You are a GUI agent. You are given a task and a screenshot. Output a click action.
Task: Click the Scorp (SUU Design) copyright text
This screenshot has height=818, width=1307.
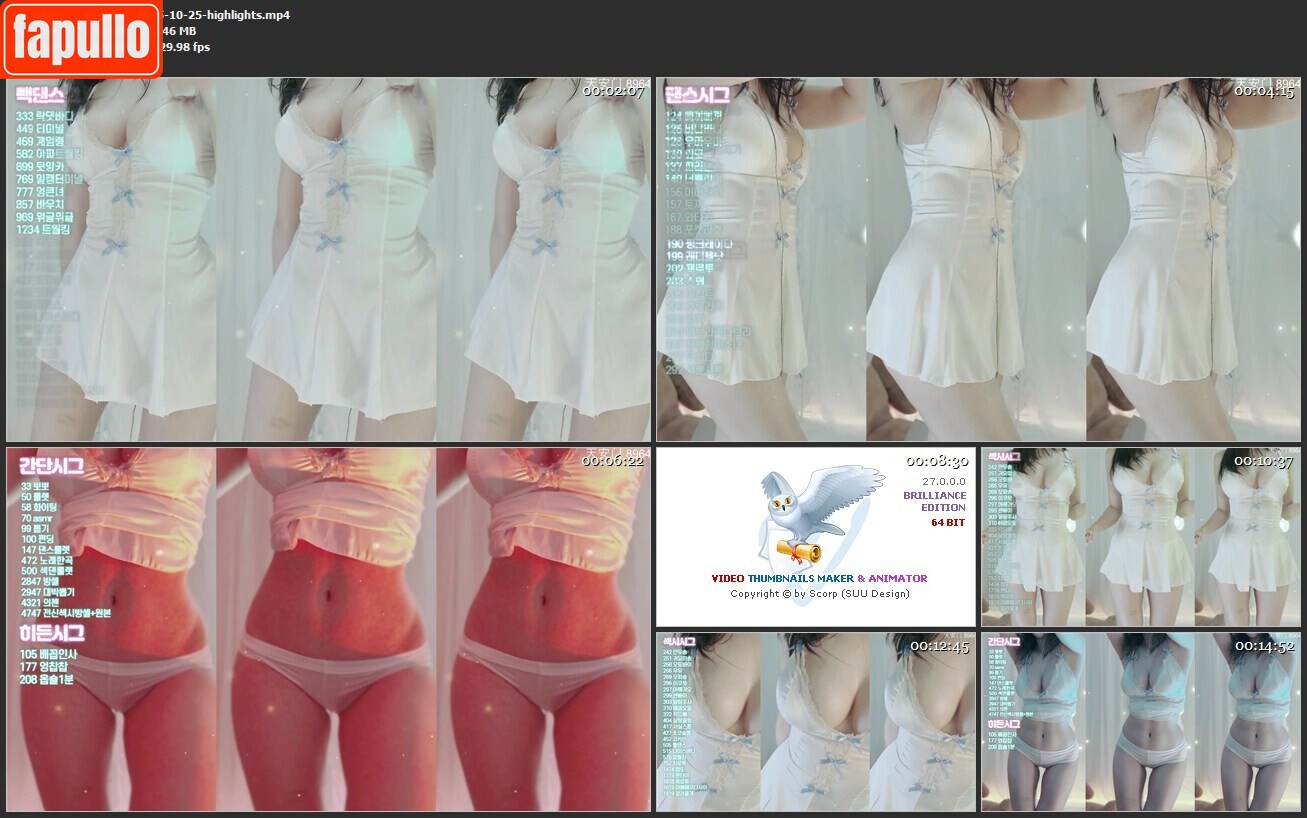819,593
